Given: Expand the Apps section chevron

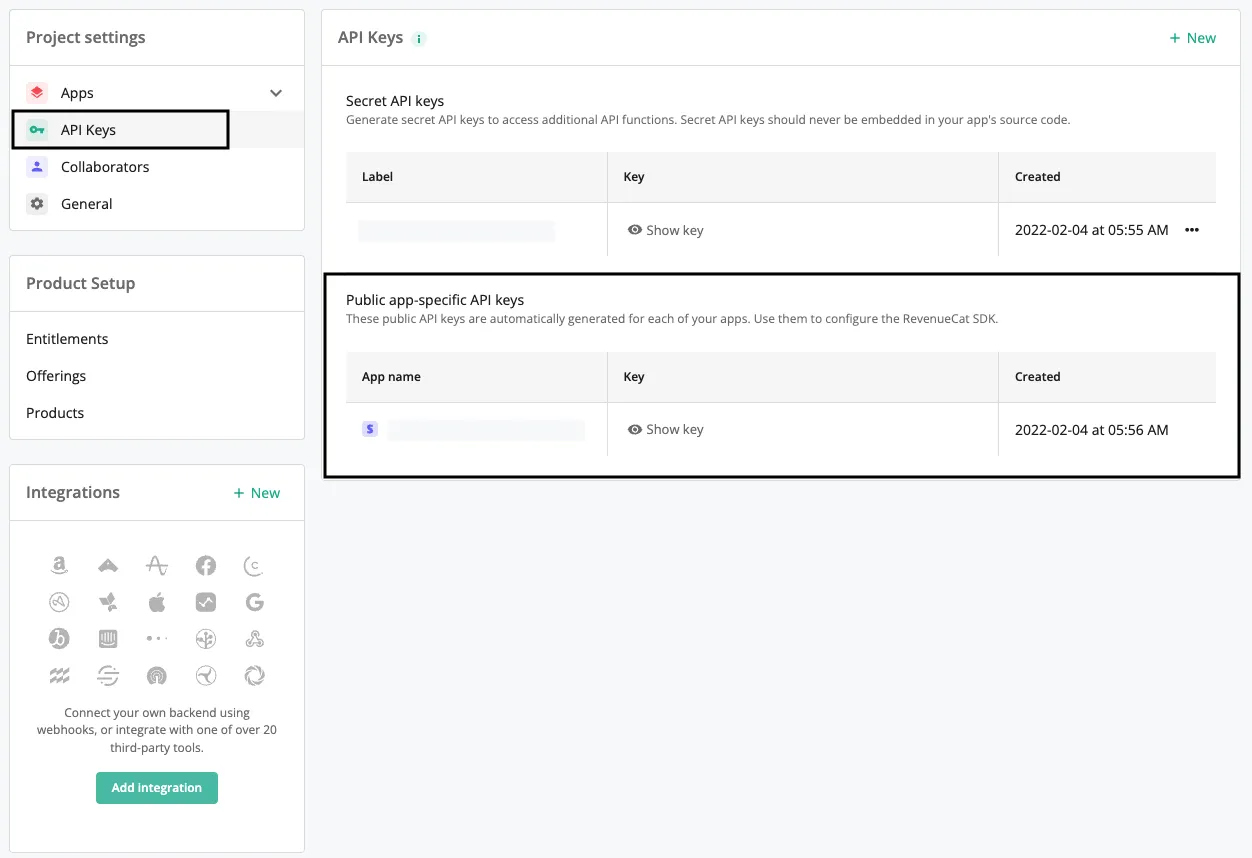Looking at the screenshot, I should 276,93.
